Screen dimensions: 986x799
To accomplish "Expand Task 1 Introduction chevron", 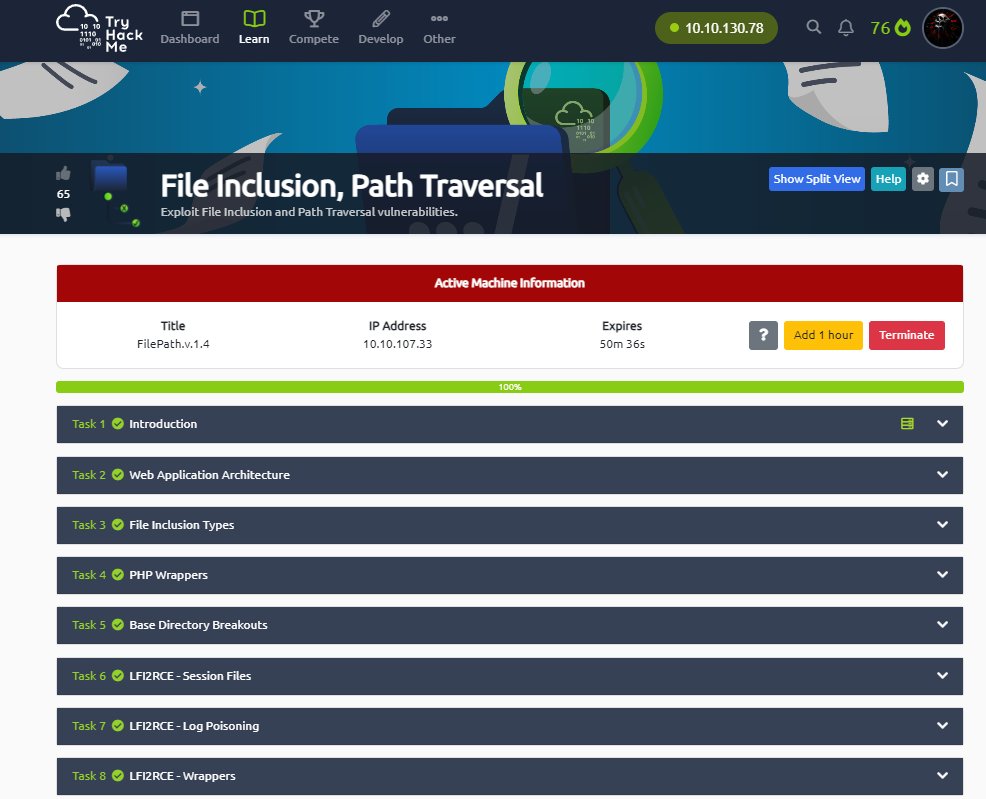I will 942,424.
